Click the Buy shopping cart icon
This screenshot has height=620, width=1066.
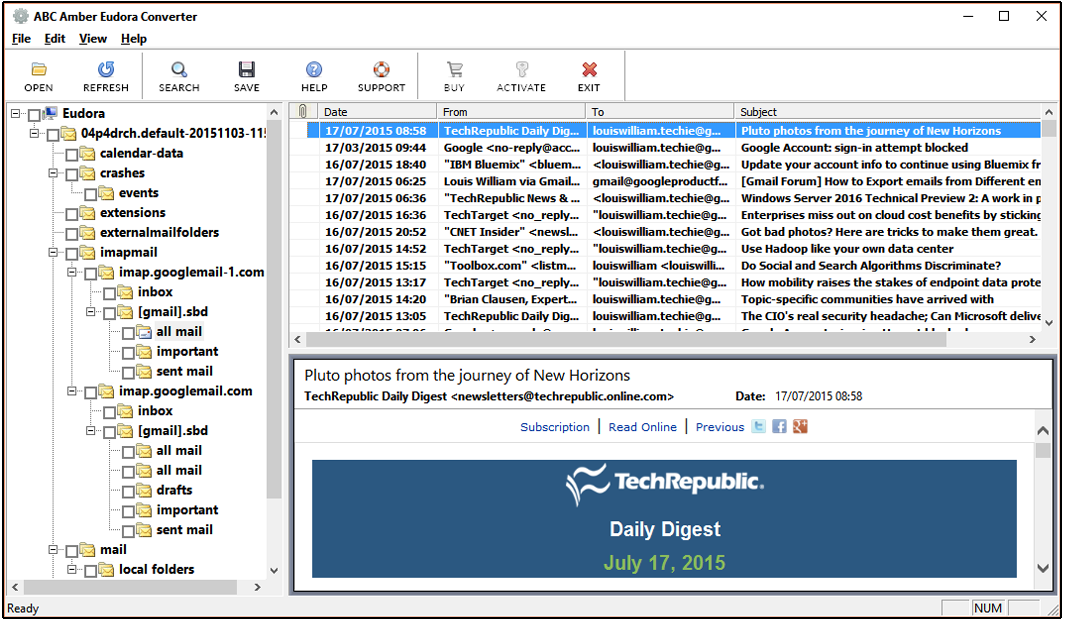[x=454, y=69]
